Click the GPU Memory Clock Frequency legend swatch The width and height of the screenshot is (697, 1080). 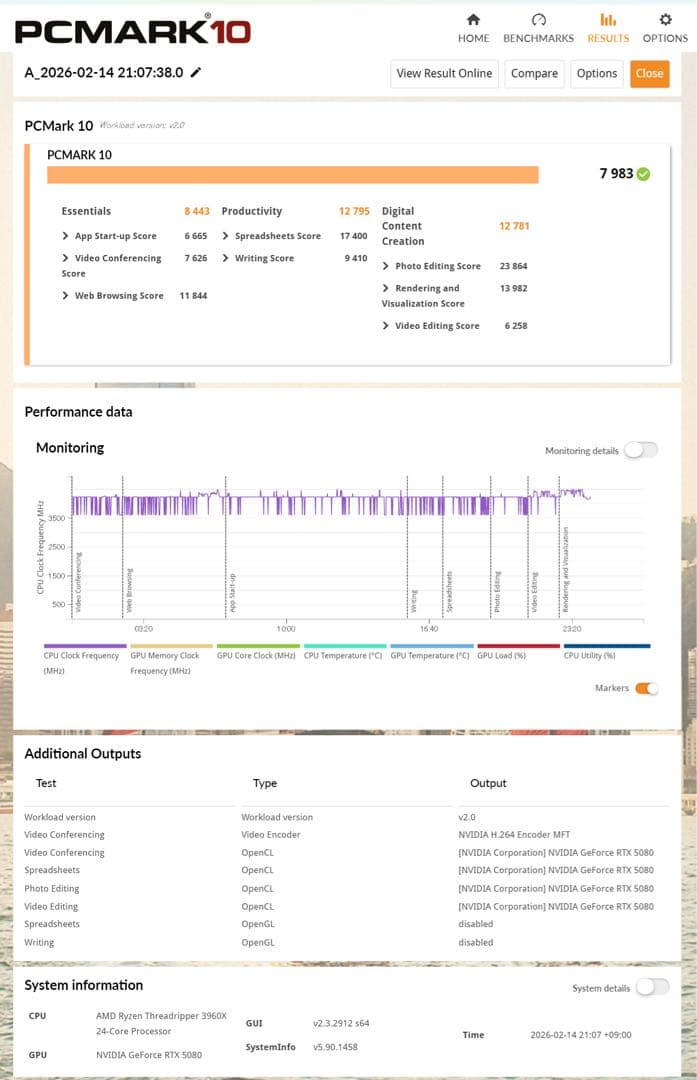171,646
